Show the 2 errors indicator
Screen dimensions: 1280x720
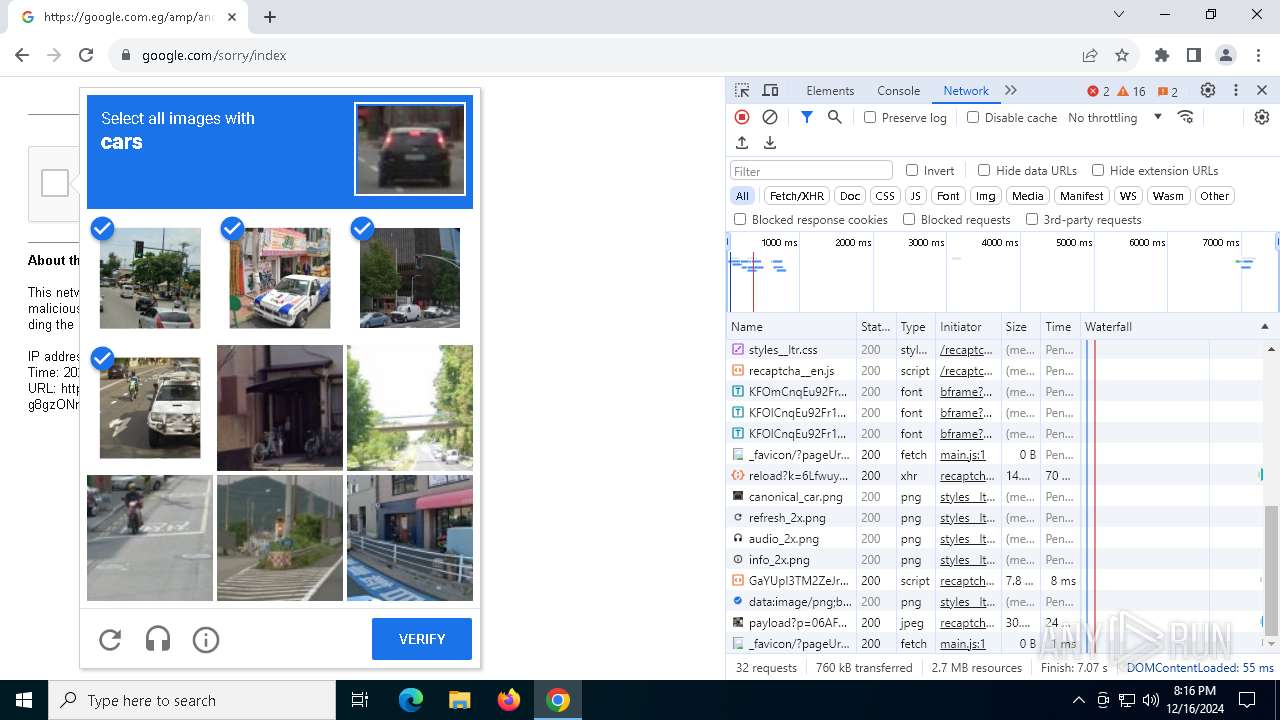tap(1098, 91)
